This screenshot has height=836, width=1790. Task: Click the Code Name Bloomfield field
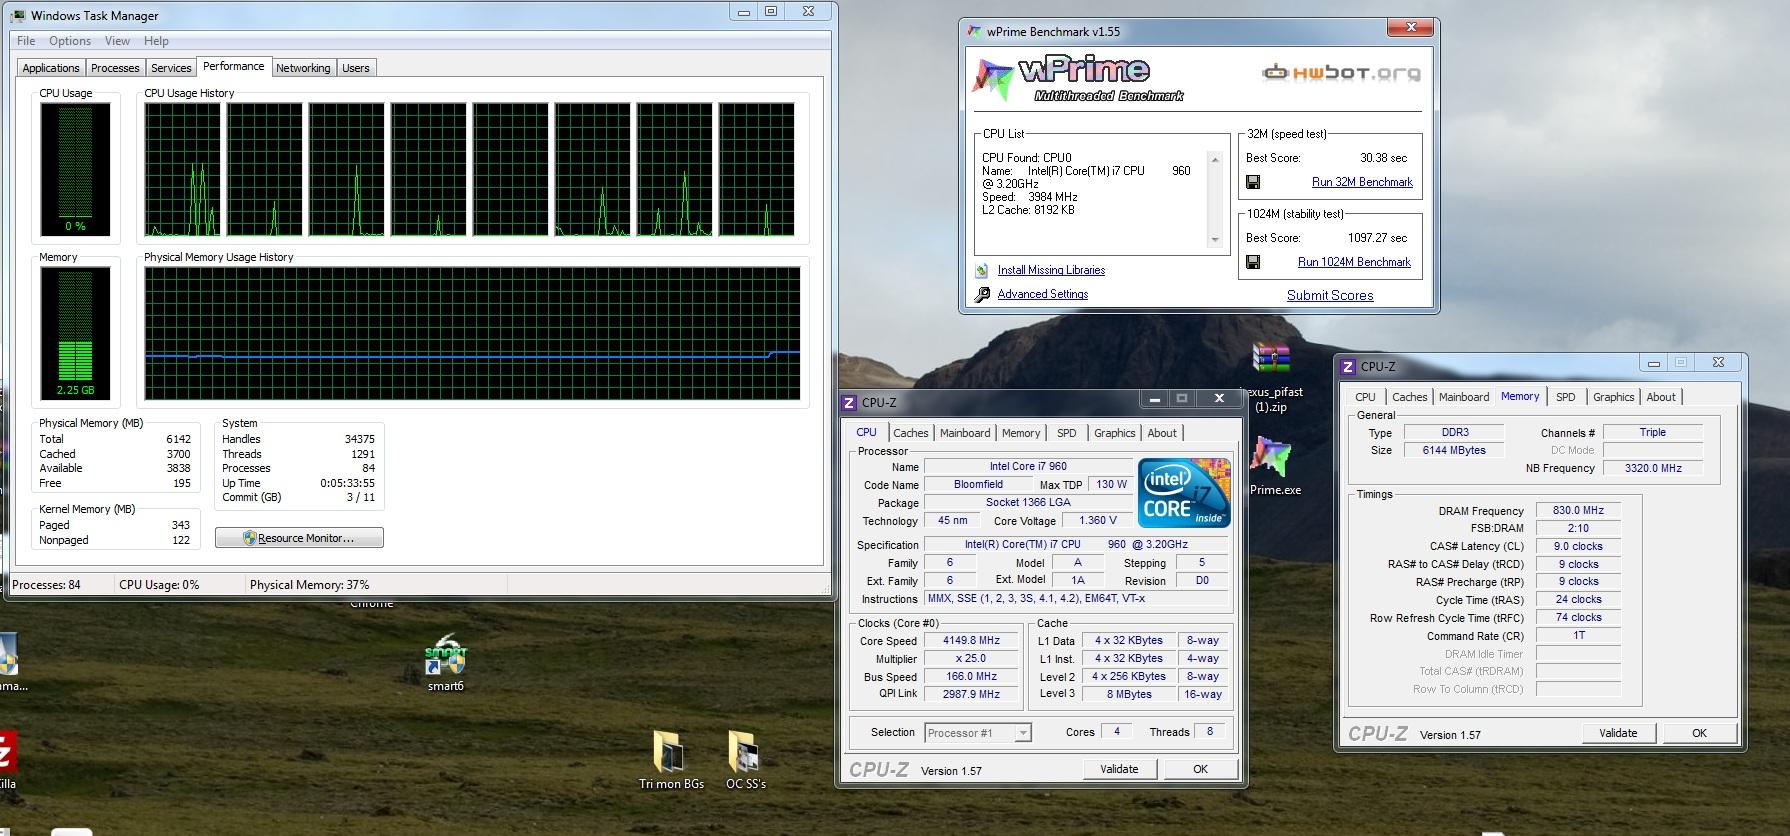click(x=978, y=484)
